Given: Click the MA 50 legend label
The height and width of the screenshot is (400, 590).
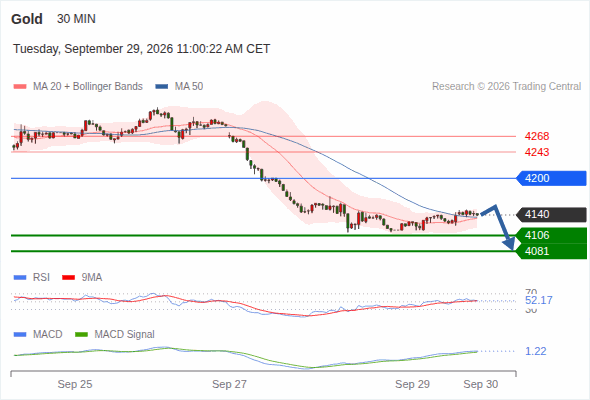Looking at the screenshot, I should click(x=189, y=87).
